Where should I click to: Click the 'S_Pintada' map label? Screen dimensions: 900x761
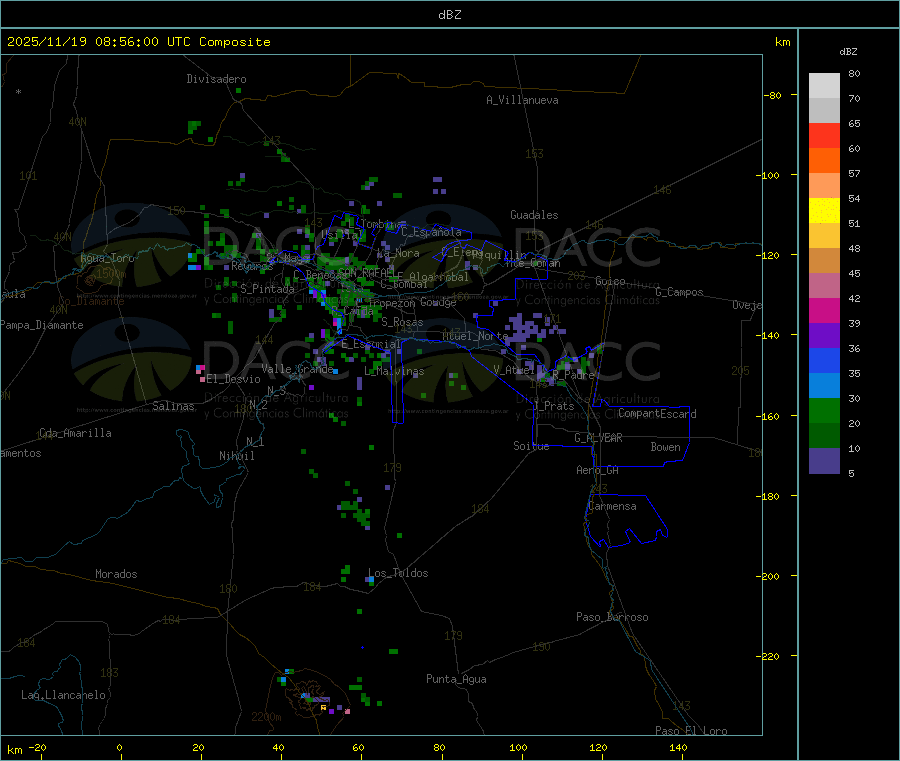pyautogui.click(x=267, y=289)
